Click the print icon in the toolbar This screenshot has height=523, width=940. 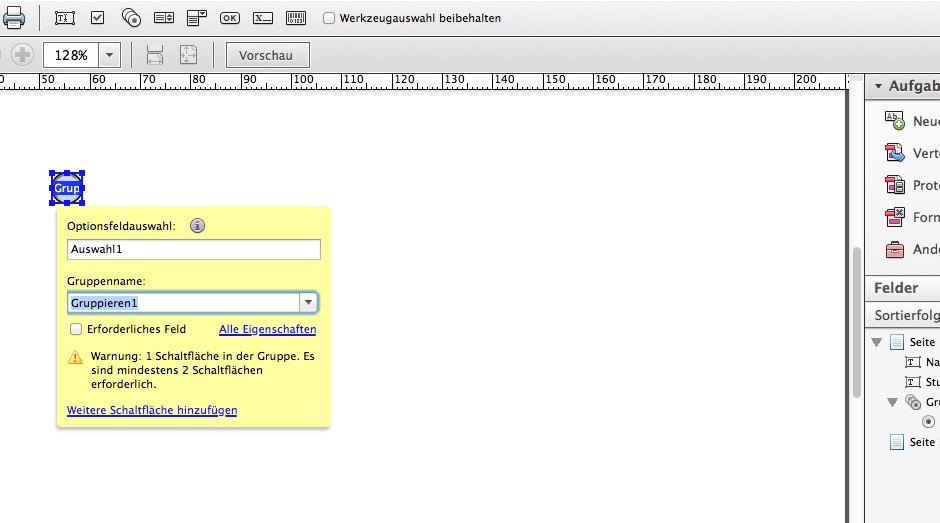14,17
